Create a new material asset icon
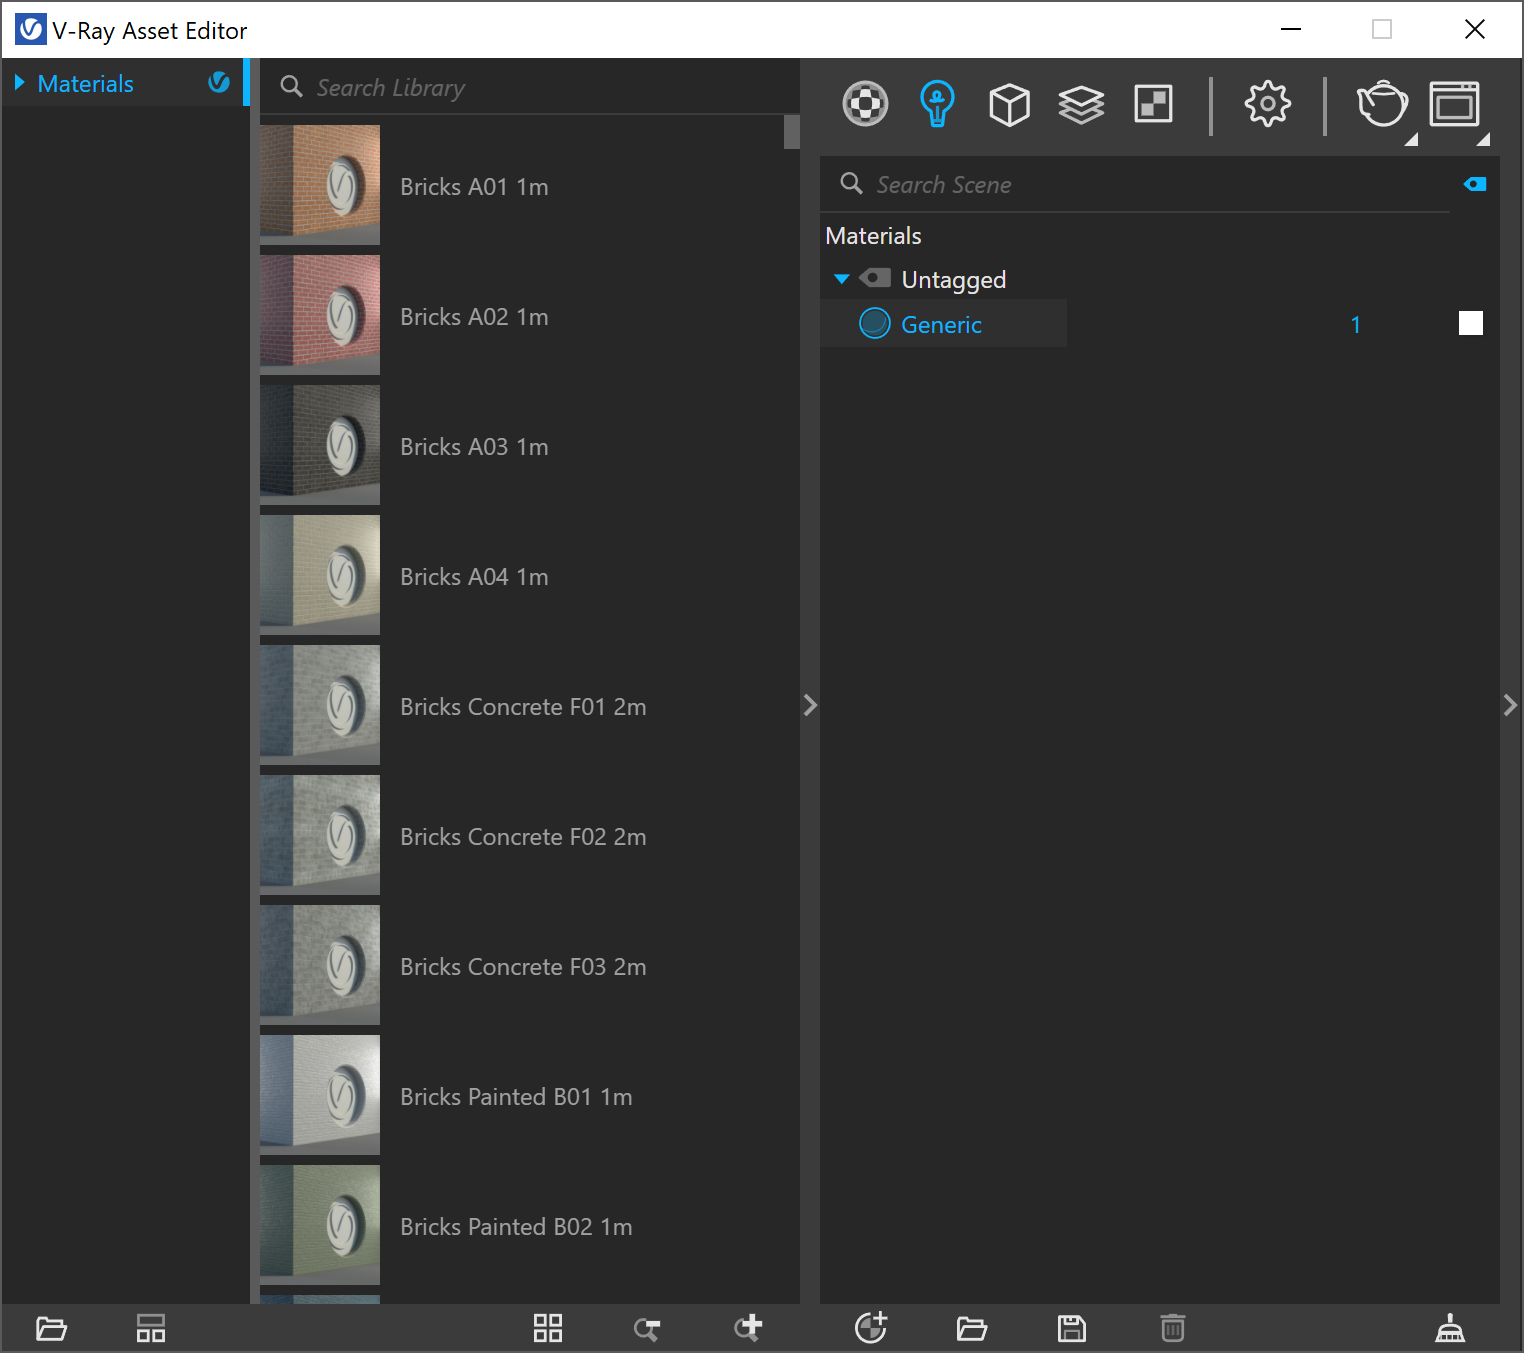1524x1353 pixels. point(871,1327)
